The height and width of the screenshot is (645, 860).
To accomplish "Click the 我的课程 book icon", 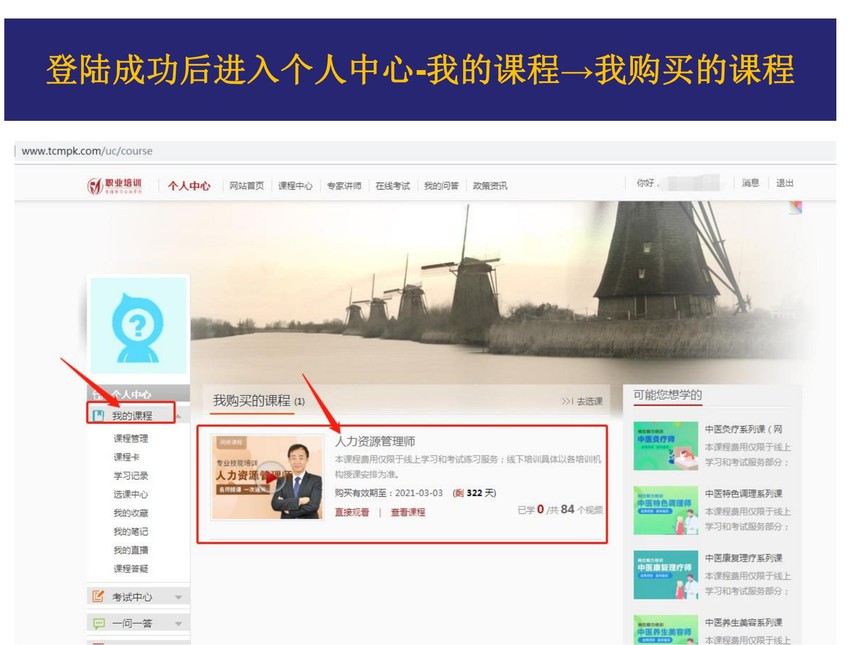I will coord(99,415).
